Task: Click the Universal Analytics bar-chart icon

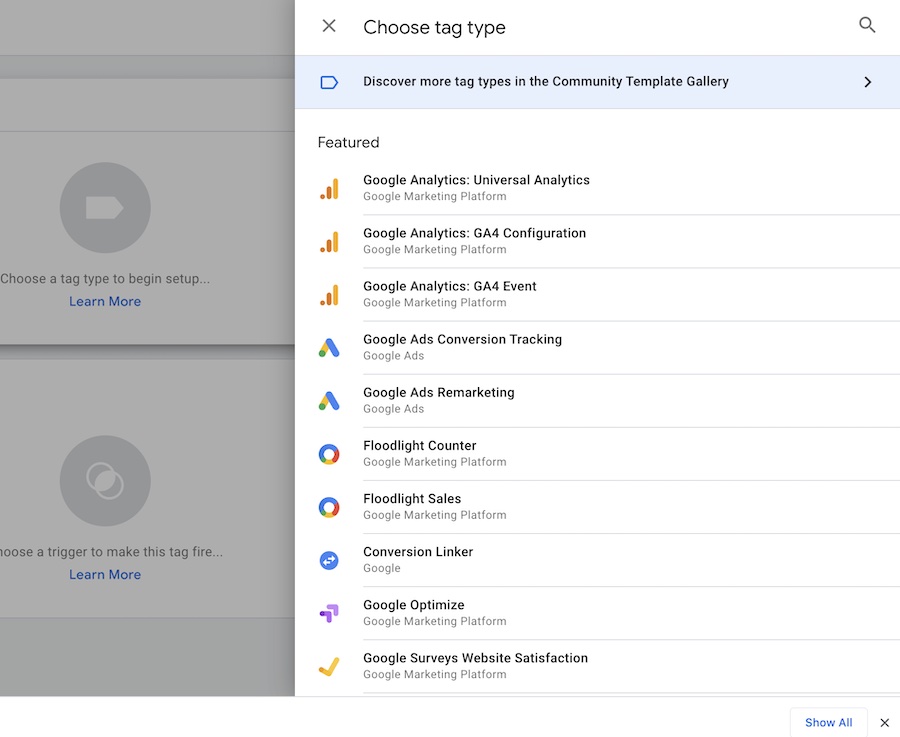Action: click(x=329, y=188)
